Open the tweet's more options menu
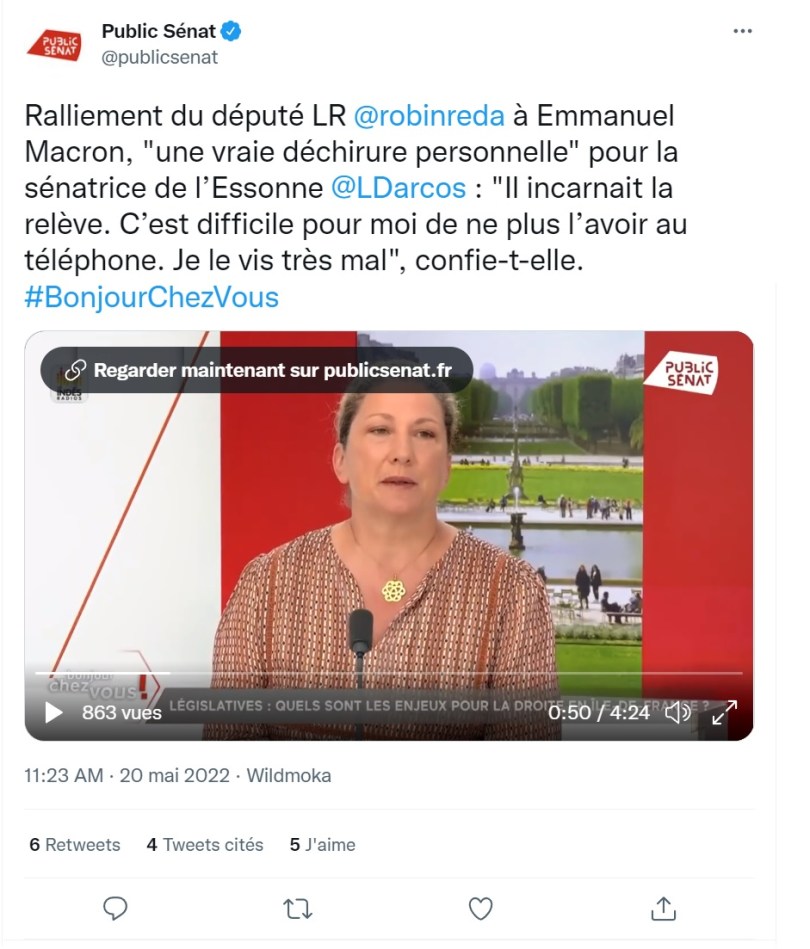 coord(742,31)
